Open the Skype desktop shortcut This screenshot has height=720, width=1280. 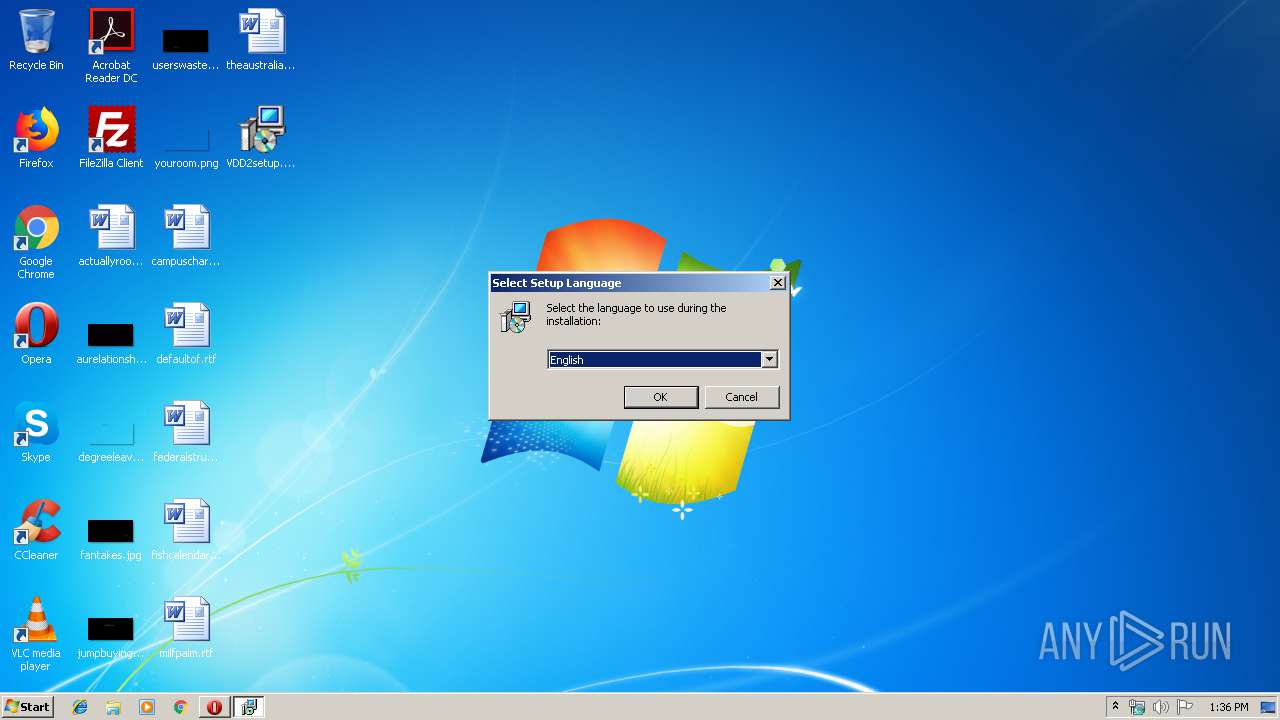[36, 432]
